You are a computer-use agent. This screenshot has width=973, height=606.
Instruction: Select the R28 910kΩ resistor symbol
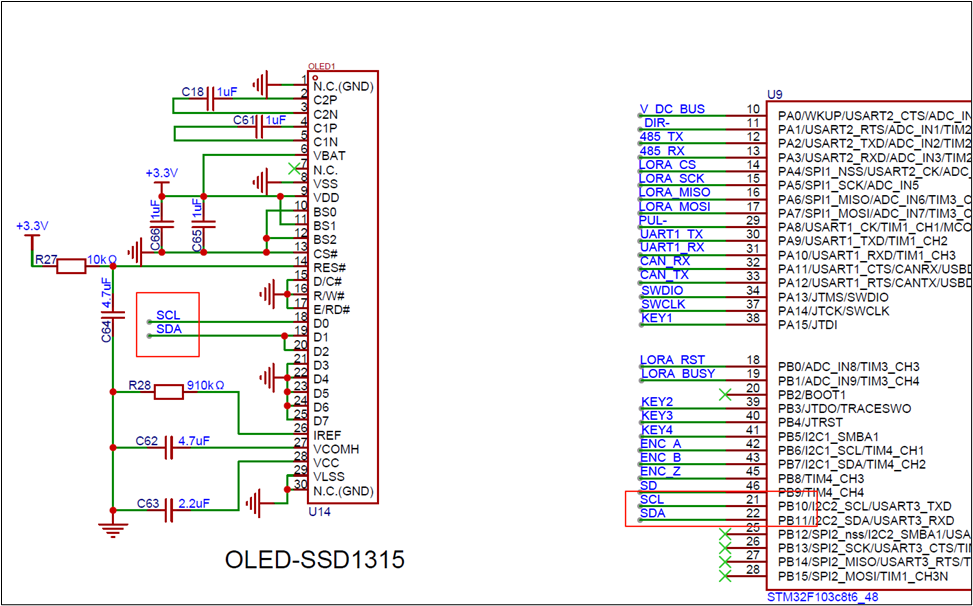click(169, 393)
